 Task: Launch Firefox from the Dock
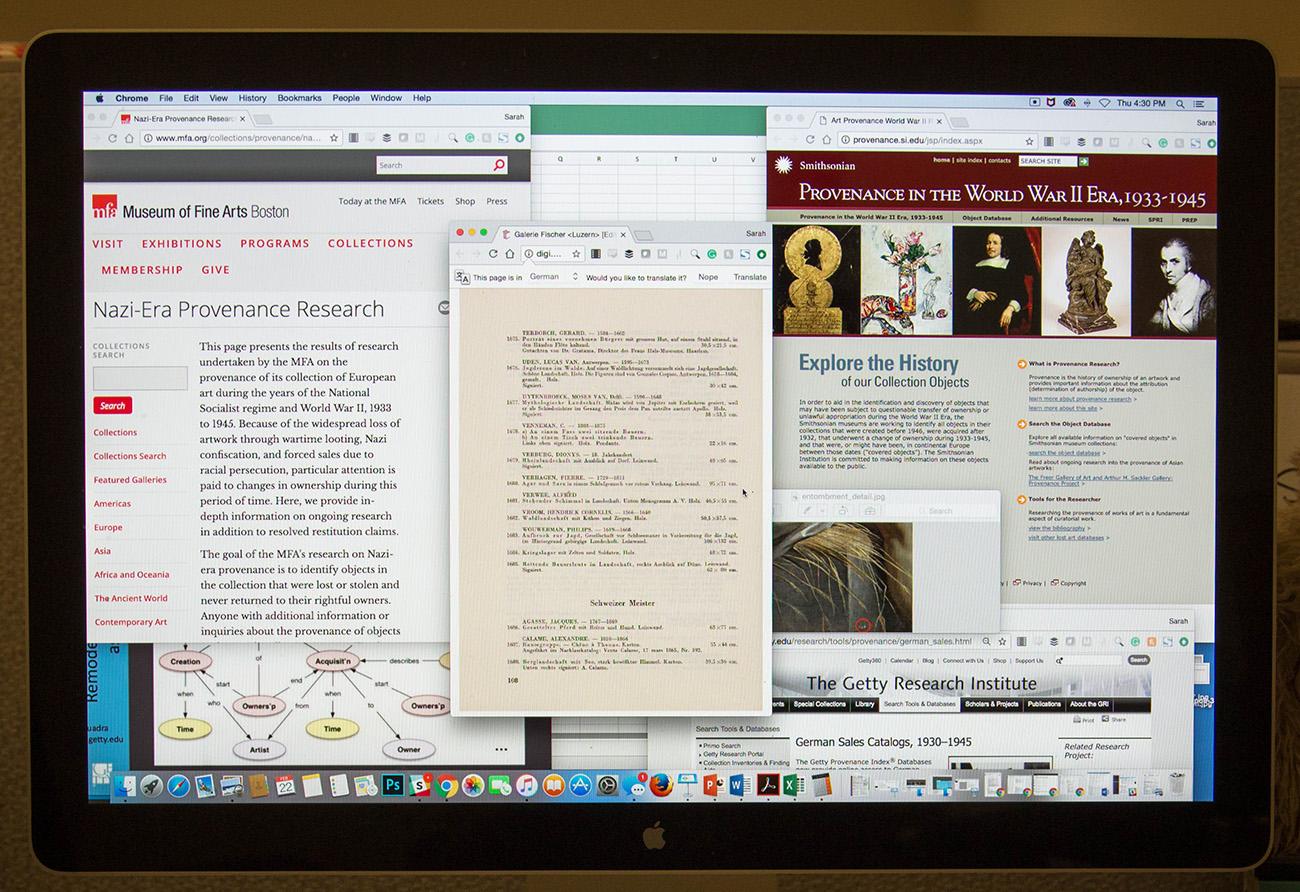point(661,785)
